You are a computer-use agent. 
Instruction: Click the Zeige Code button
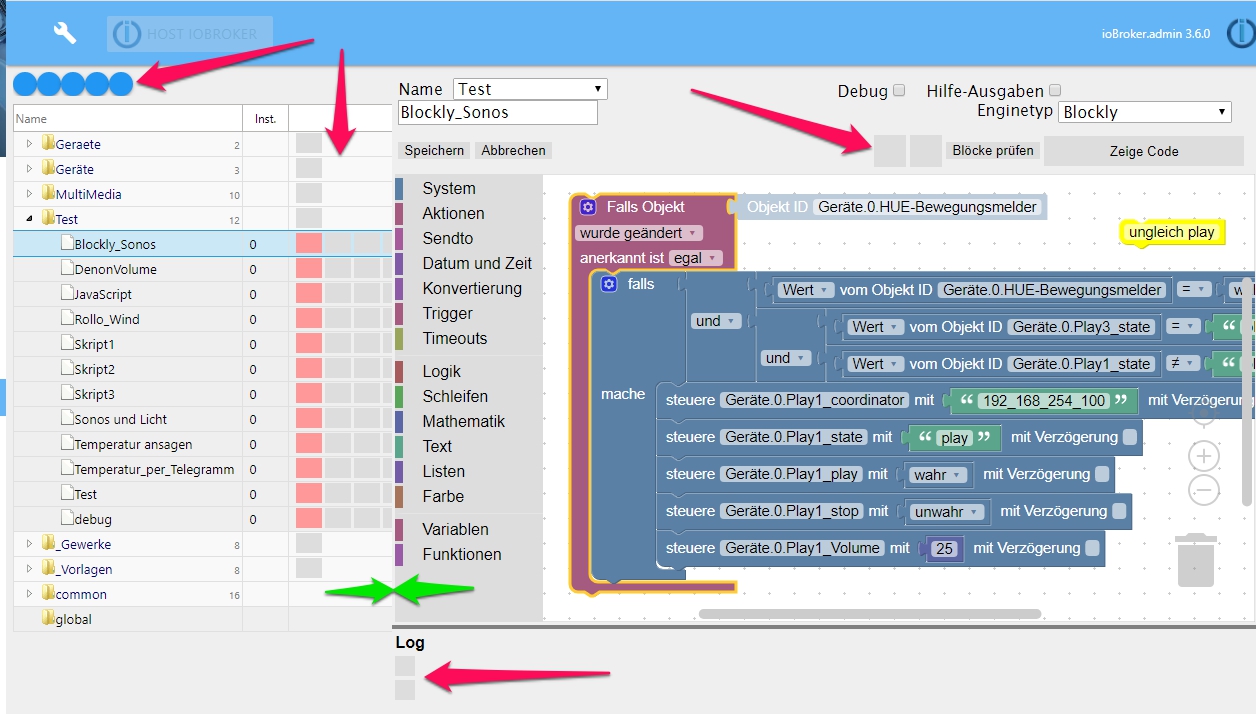coord(1144,151)
